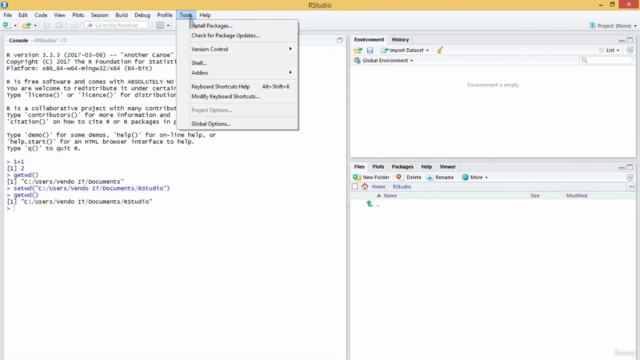This screenshot has height=360, width=640.
Task: Open the Build menu
Action: pos(122,15)
